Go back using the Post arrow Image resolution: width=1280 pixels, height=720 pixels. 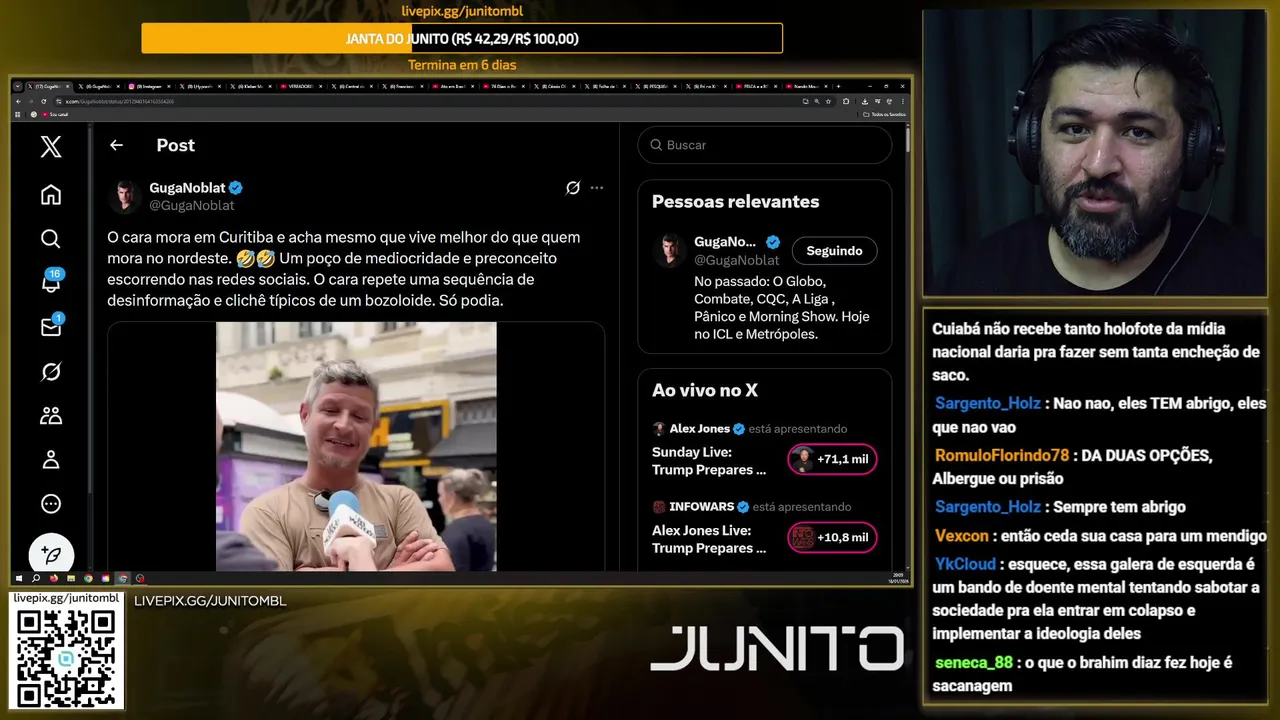click(116, 145)
